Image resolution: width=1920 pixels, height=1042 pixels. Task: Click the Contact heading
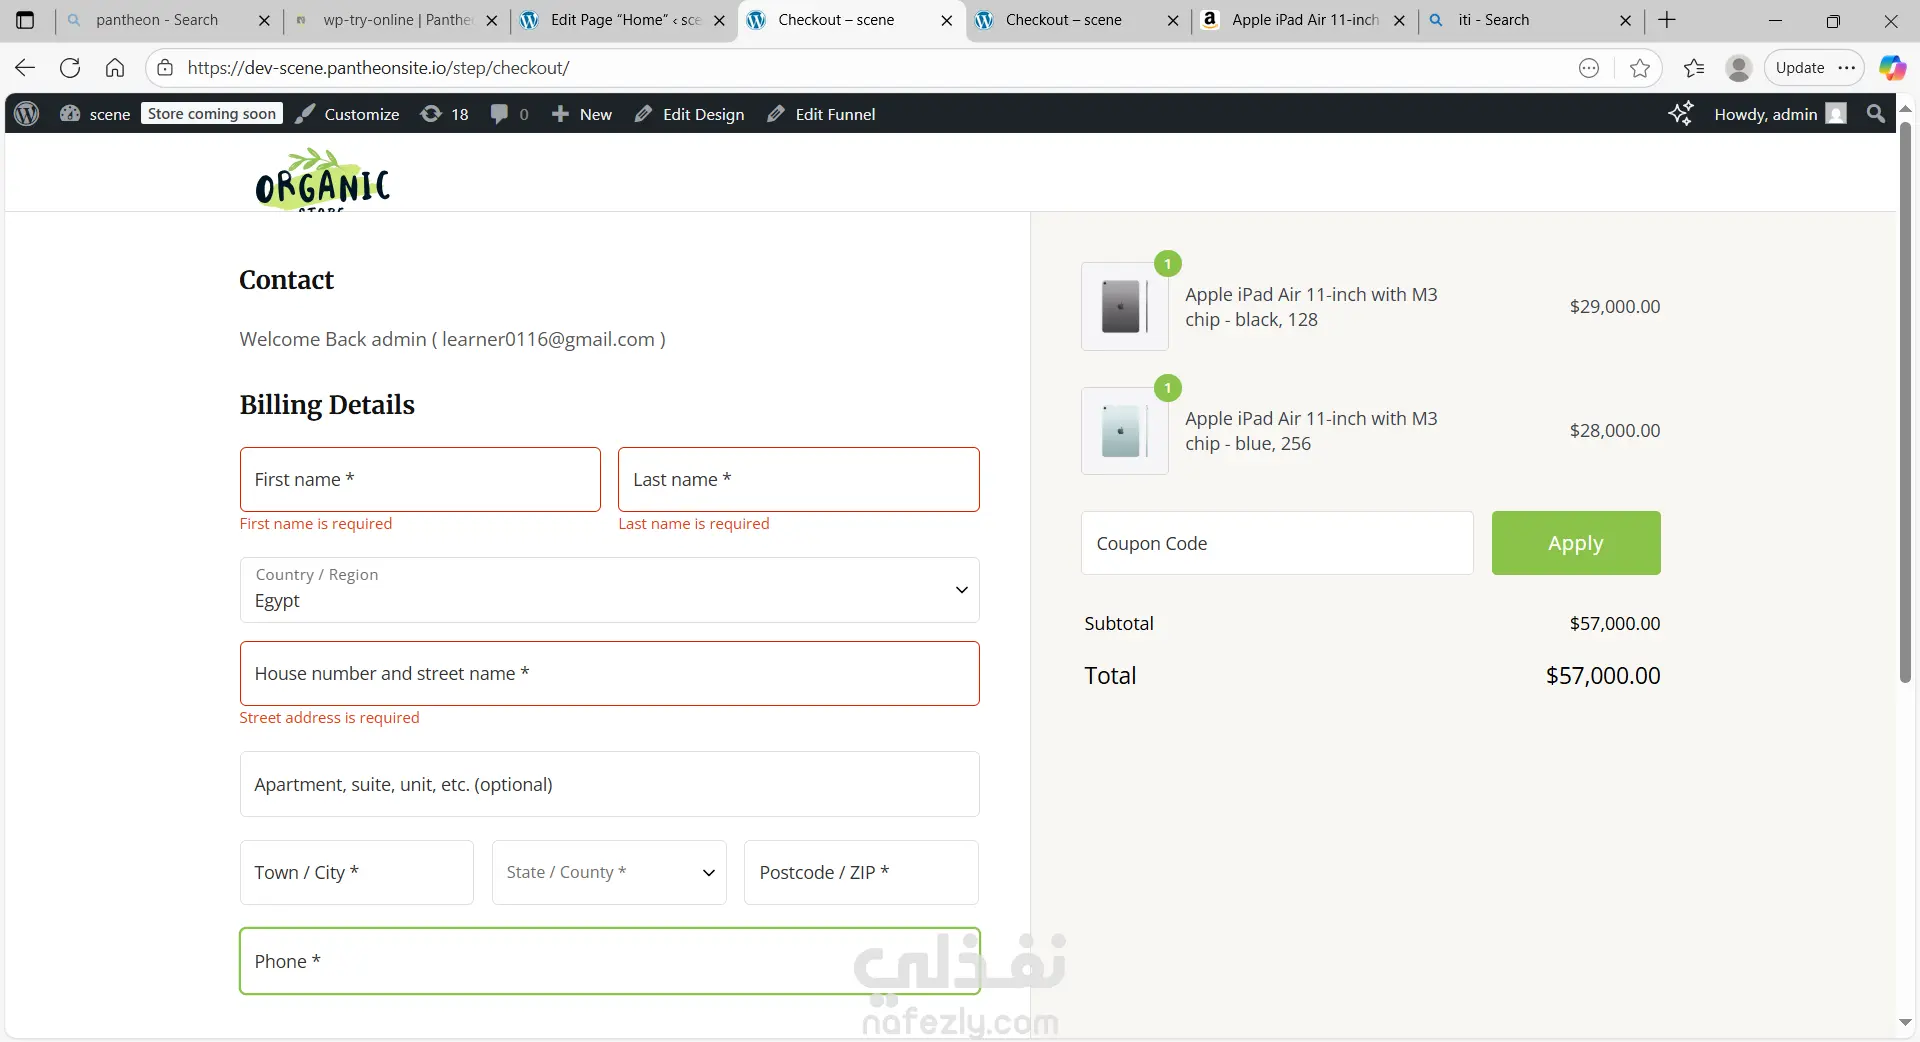pyautogui.click(x=286, y=280)
